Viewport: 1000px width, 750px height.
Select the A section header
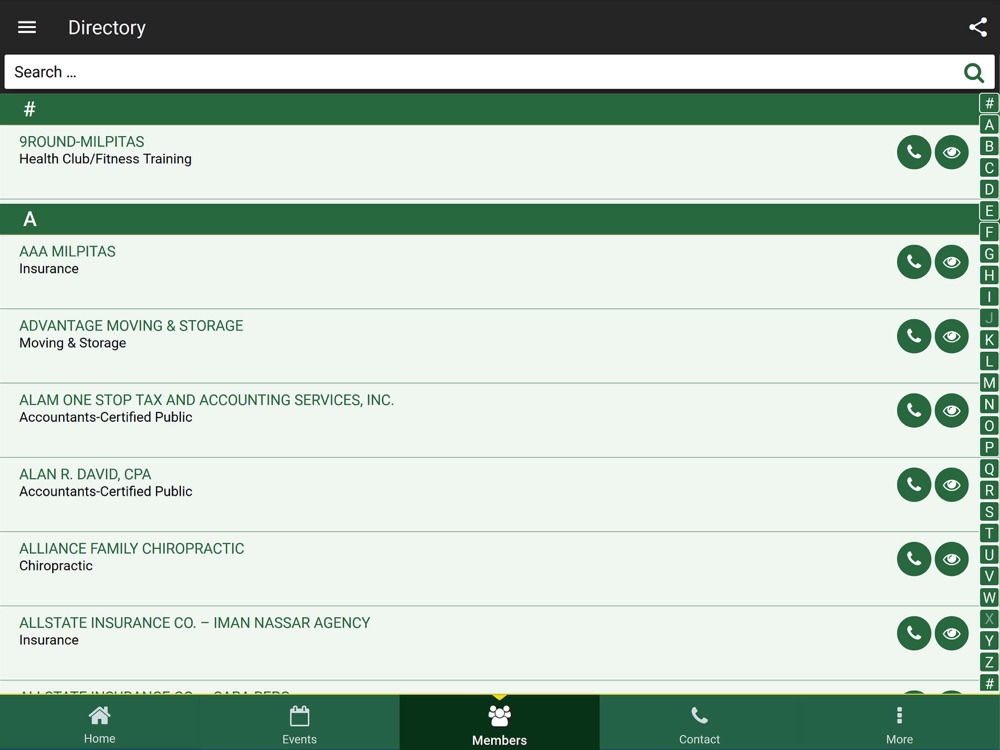click(x=489, y=219)
